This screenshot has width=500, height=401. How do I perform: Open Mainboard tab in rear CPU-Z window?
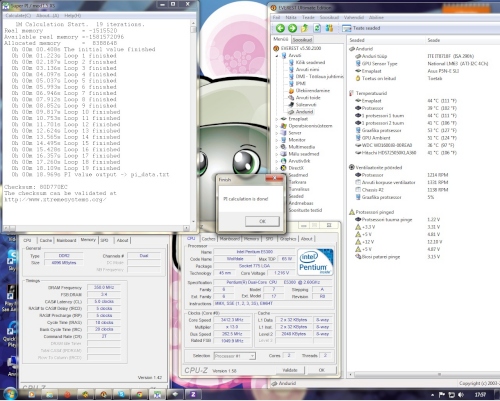66,240
